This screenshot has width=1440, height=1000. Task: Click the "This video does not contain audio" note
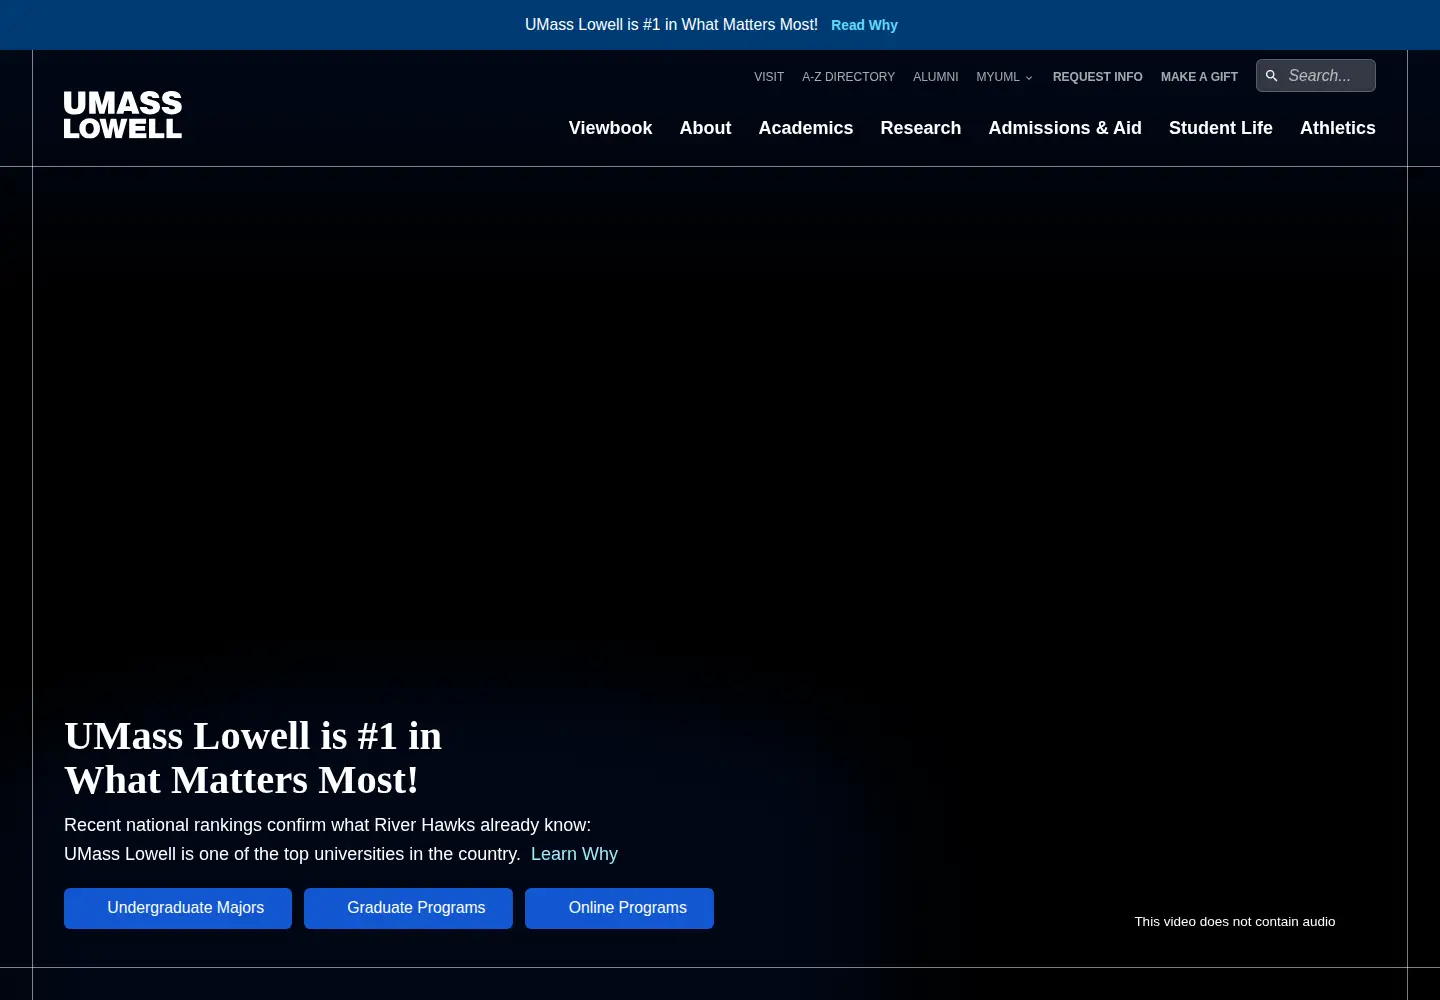tap(1235, 922)
